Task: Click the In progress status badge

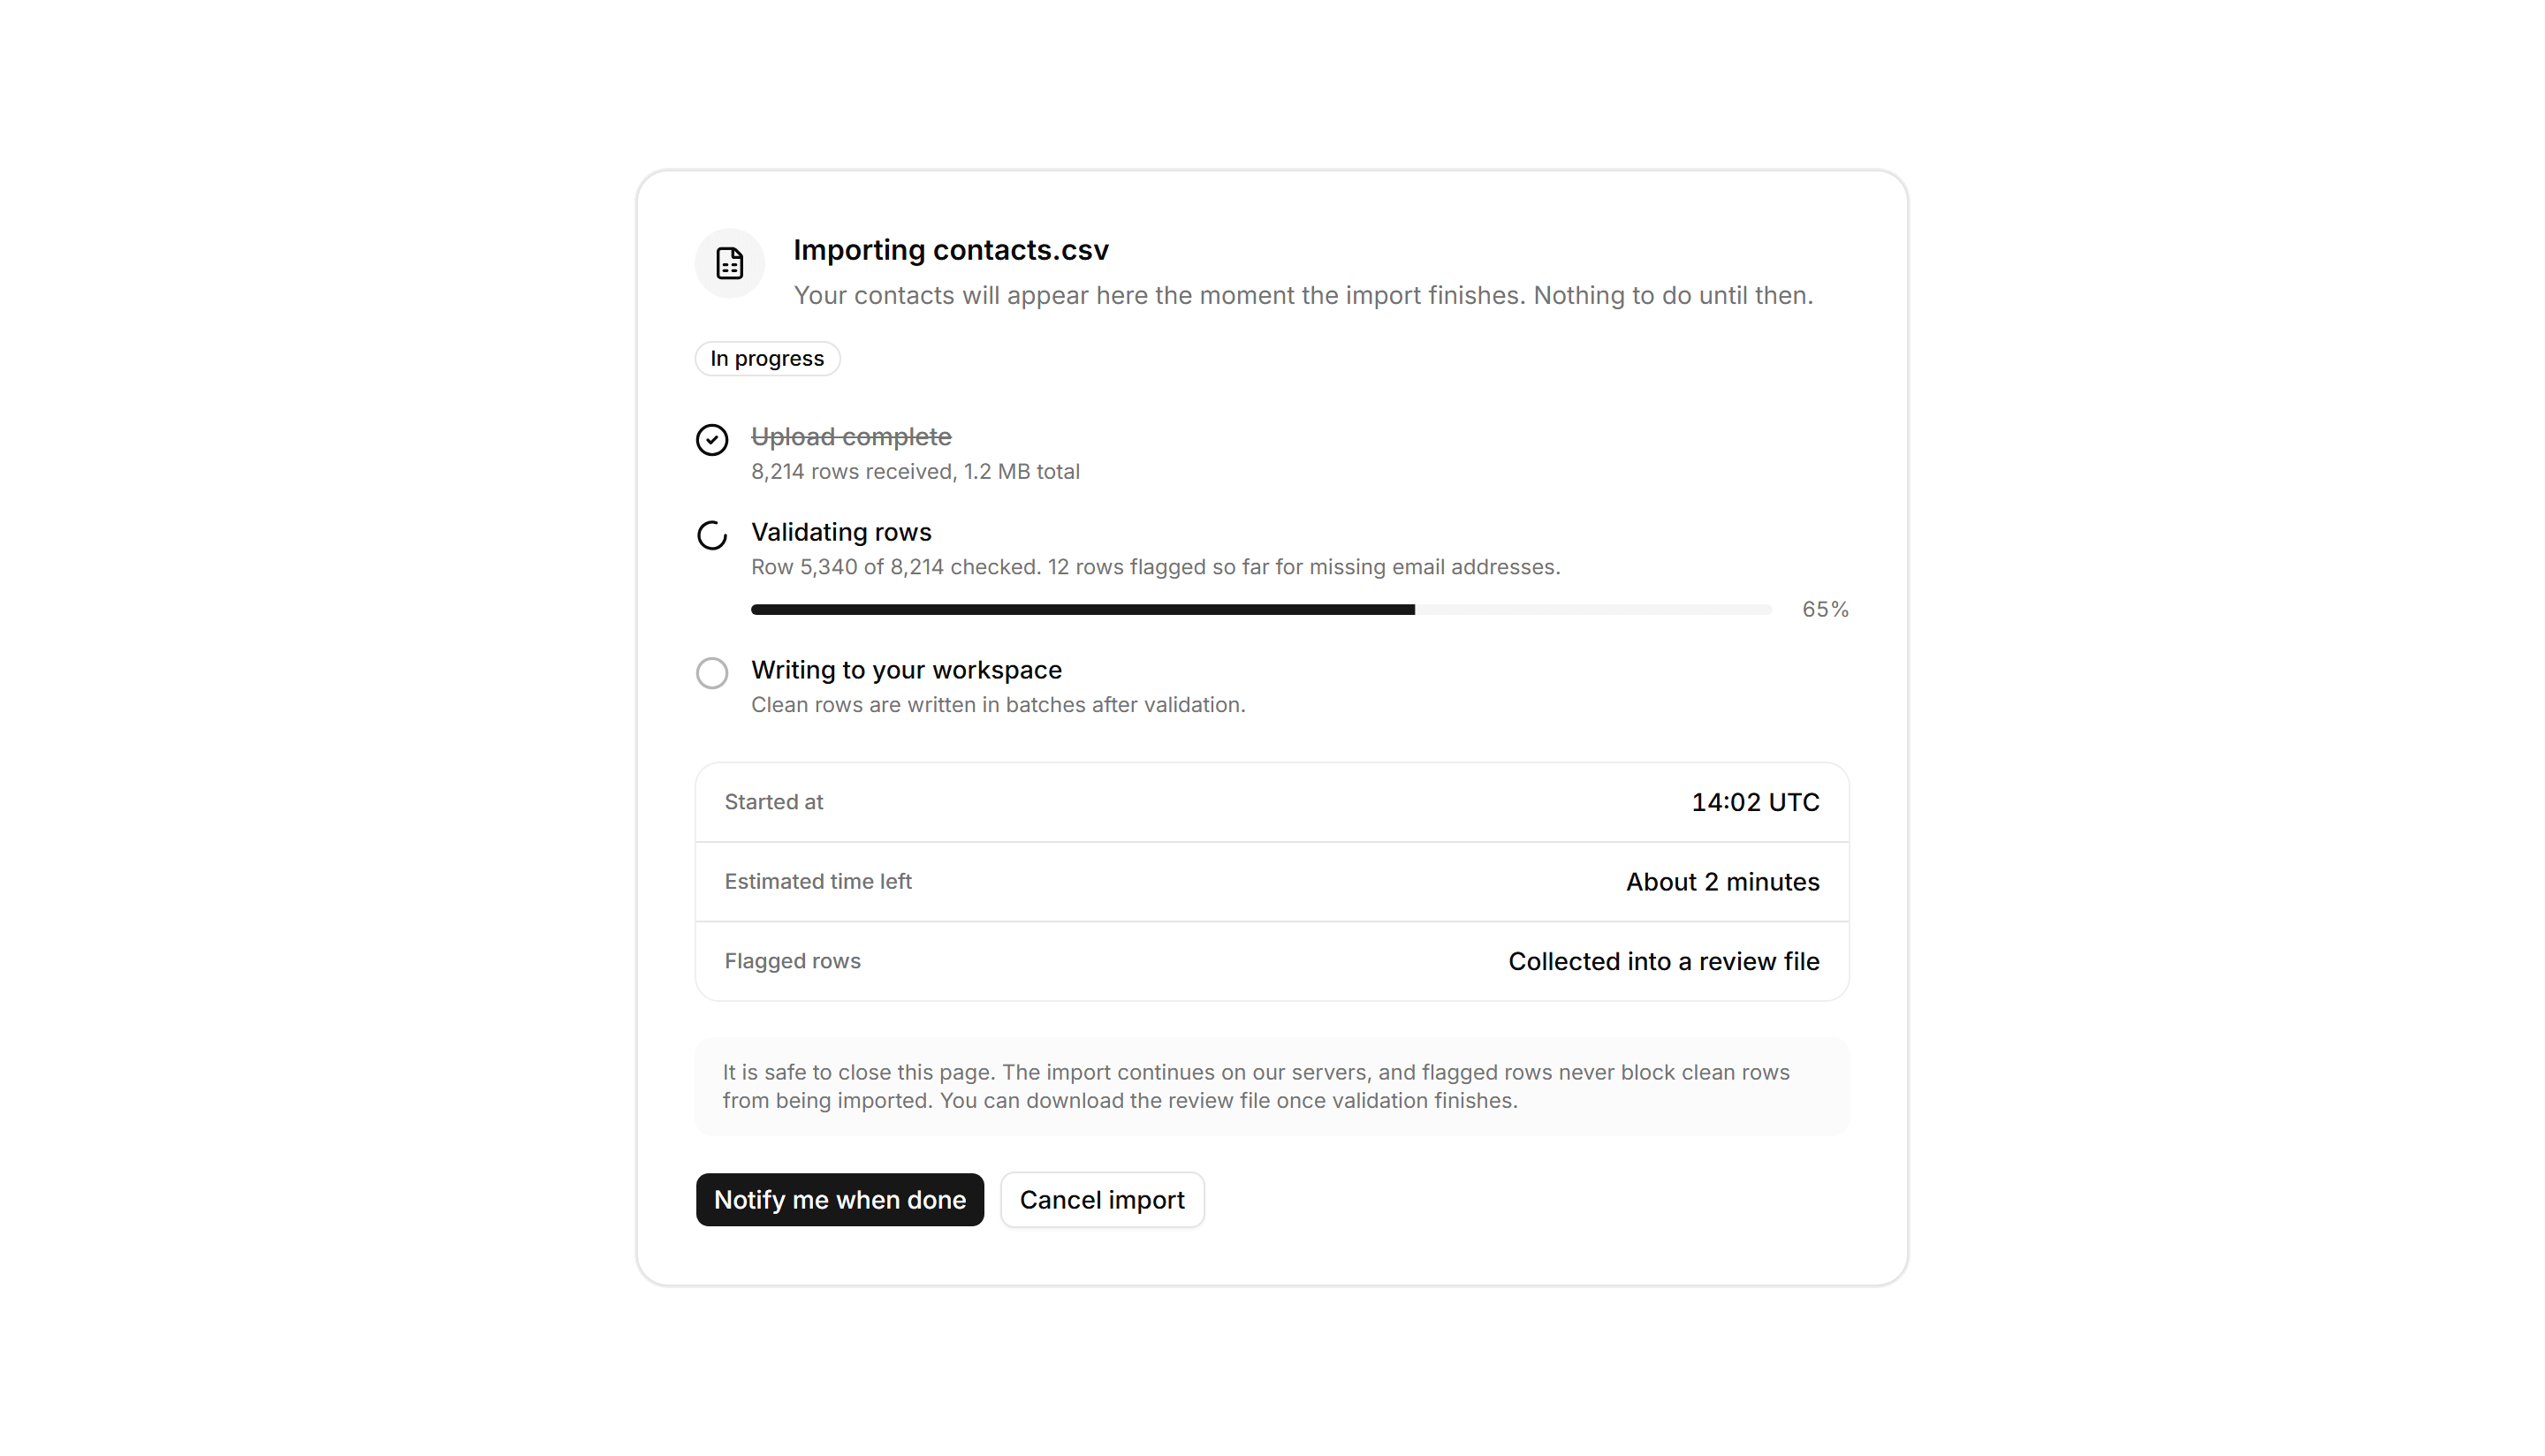Action: tap(767, 358)
